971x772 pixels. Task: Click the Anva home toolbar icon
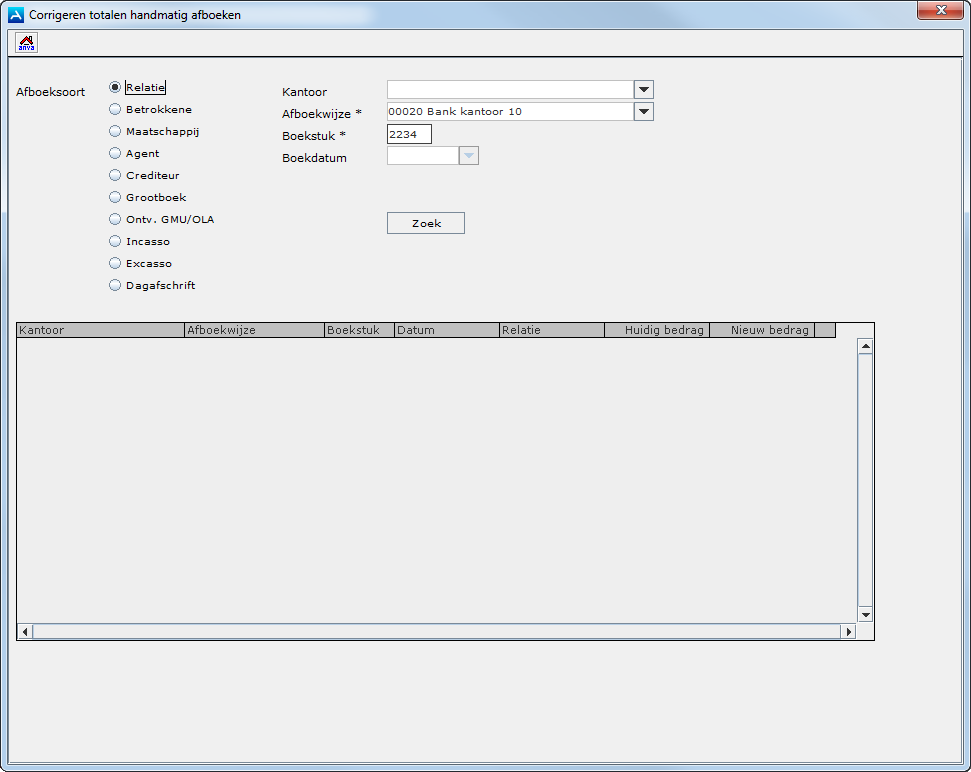click(x=27, y=43)
